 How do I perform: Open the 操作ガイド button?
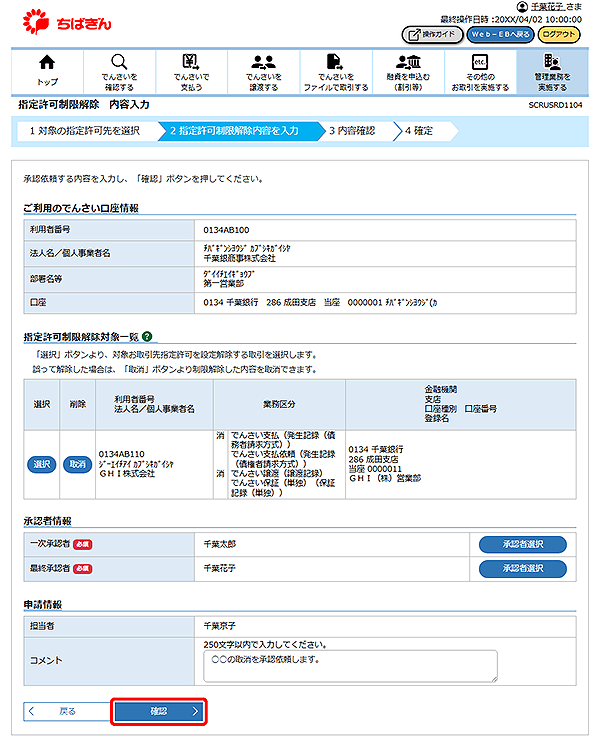coord(432,34)
